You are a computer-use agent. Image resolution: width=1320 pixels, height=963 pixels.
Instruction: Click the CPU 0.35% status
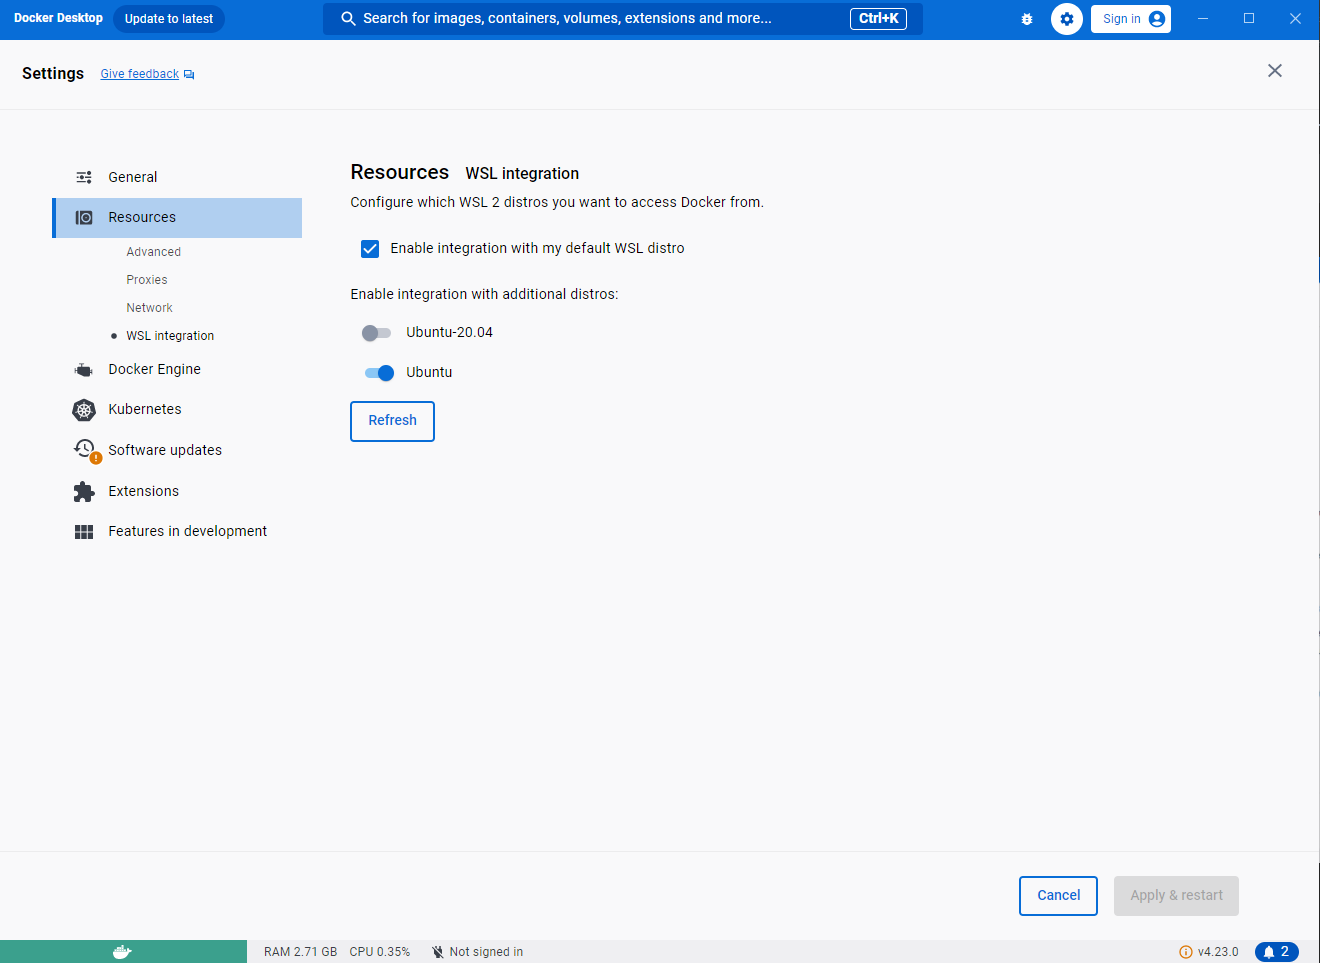point(380,952)
